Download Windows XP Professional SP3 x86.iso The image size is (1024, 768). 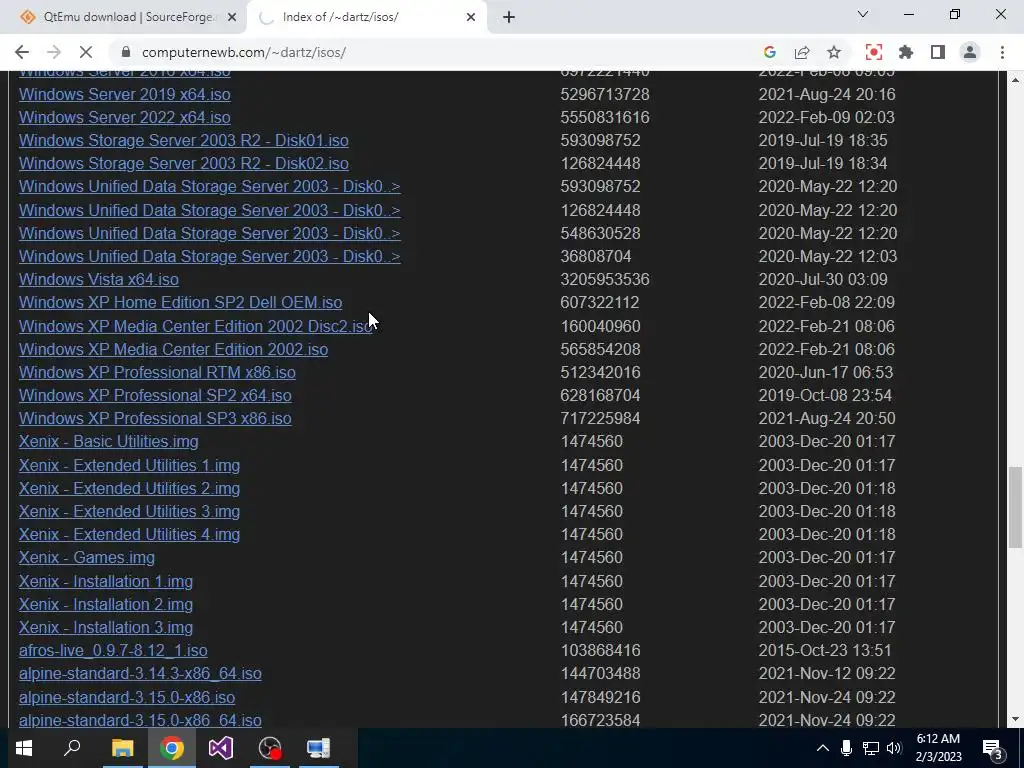pos(155,418)
